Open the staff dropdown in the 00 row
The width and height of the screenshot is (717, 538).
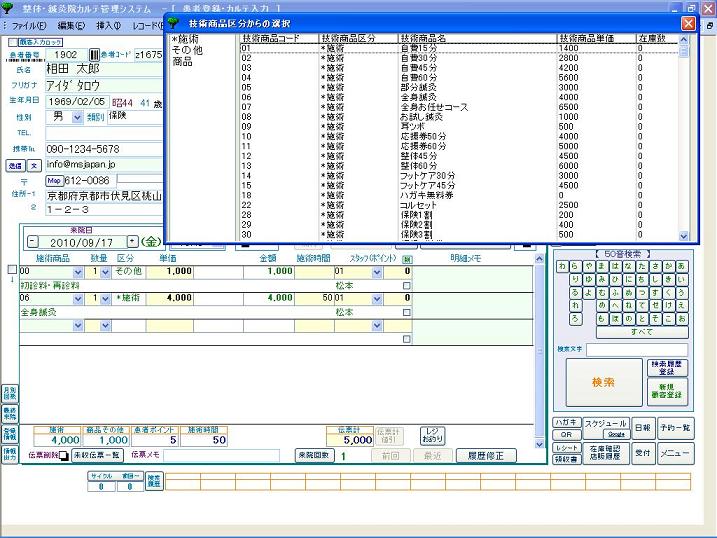click(x=377, y=272)
